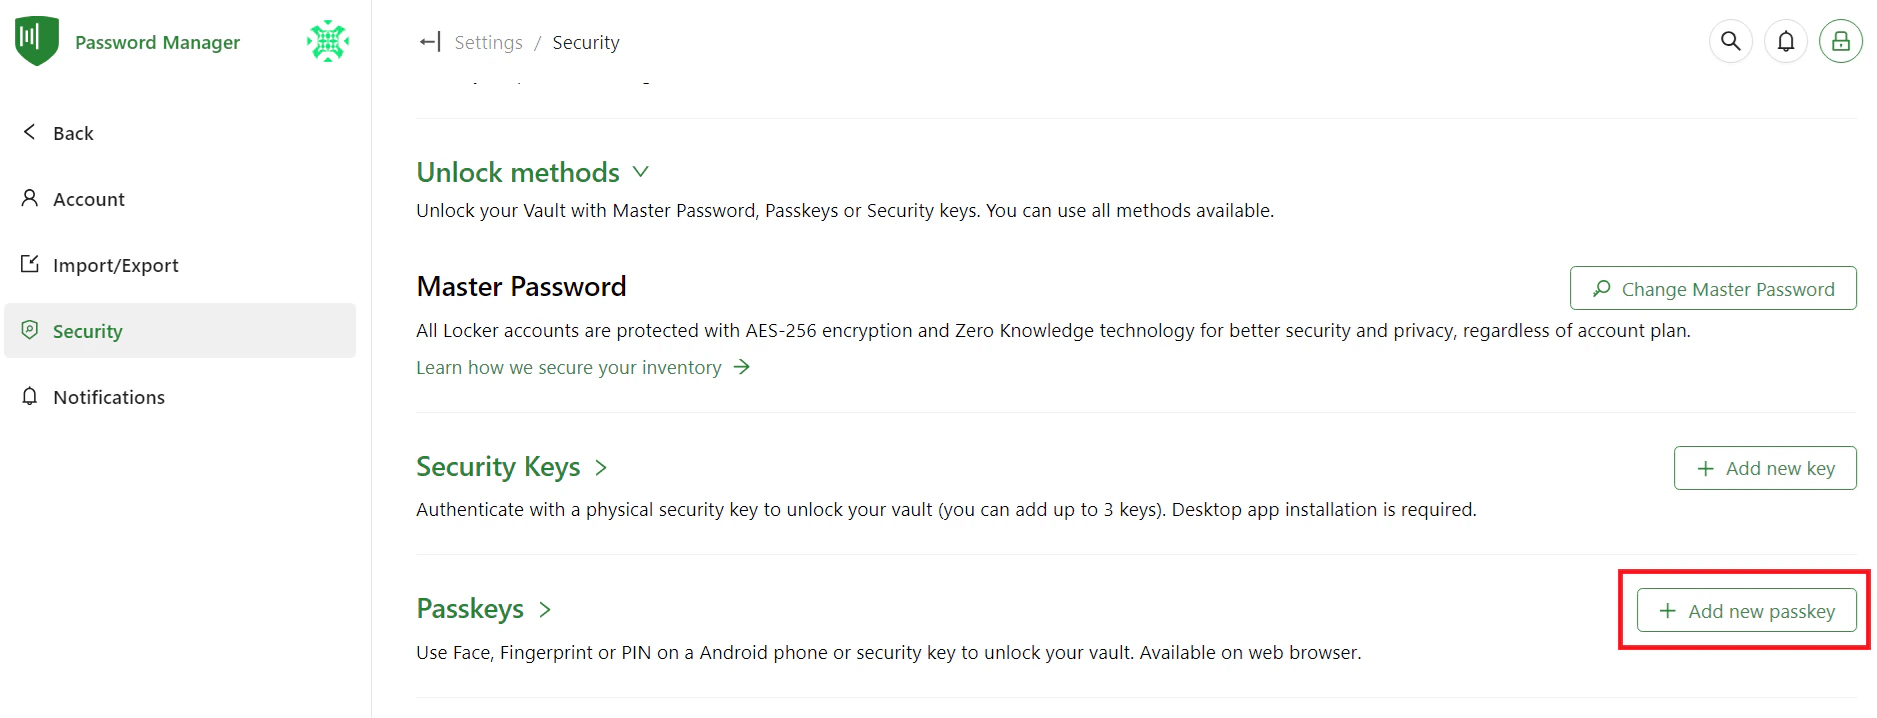Collapse the Unlock methods section

(x=641, y=171)
